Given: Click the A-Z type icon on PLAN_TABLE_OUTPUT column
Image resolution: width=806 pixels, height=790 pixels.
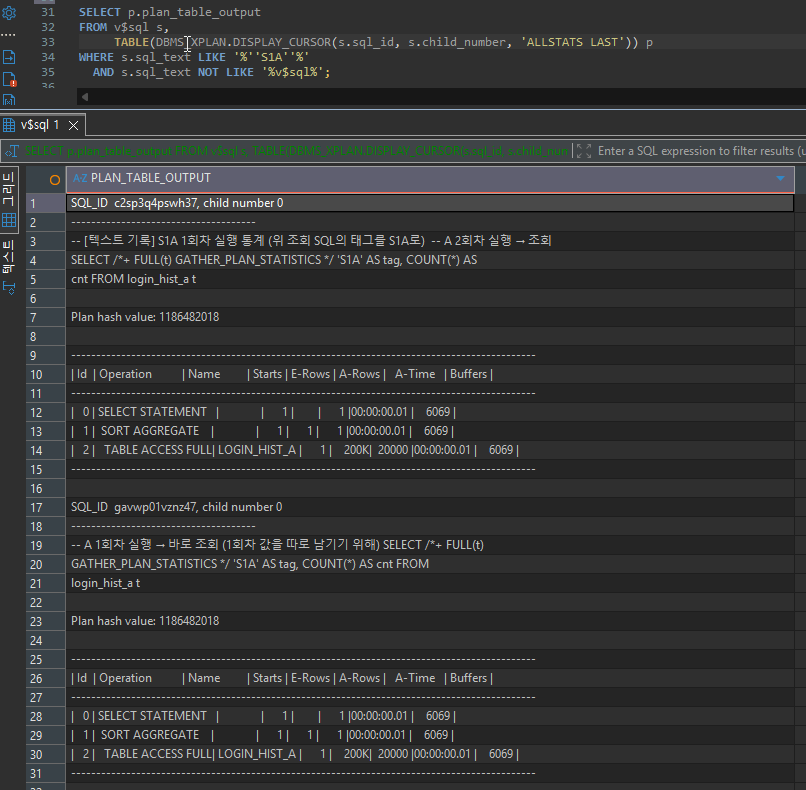Looking at the screenshot, I should 80,178.
